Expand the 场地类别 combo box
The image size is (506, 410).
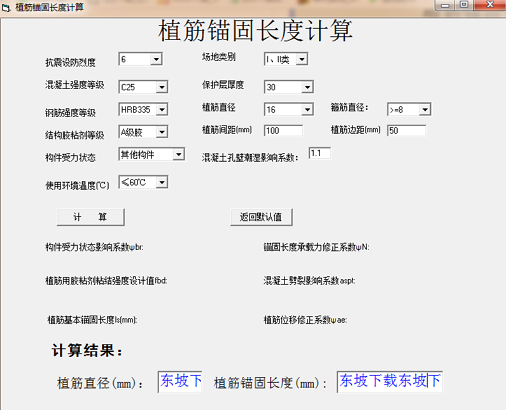tap(286, 59)
